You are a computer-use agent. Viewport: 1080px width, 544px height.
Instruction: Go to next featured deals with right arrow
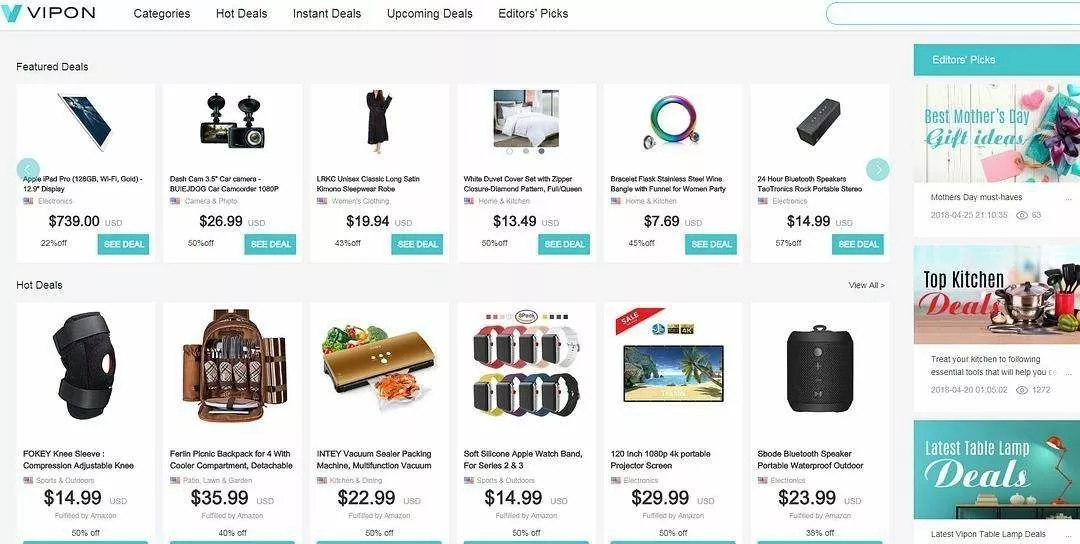[878, 169]
